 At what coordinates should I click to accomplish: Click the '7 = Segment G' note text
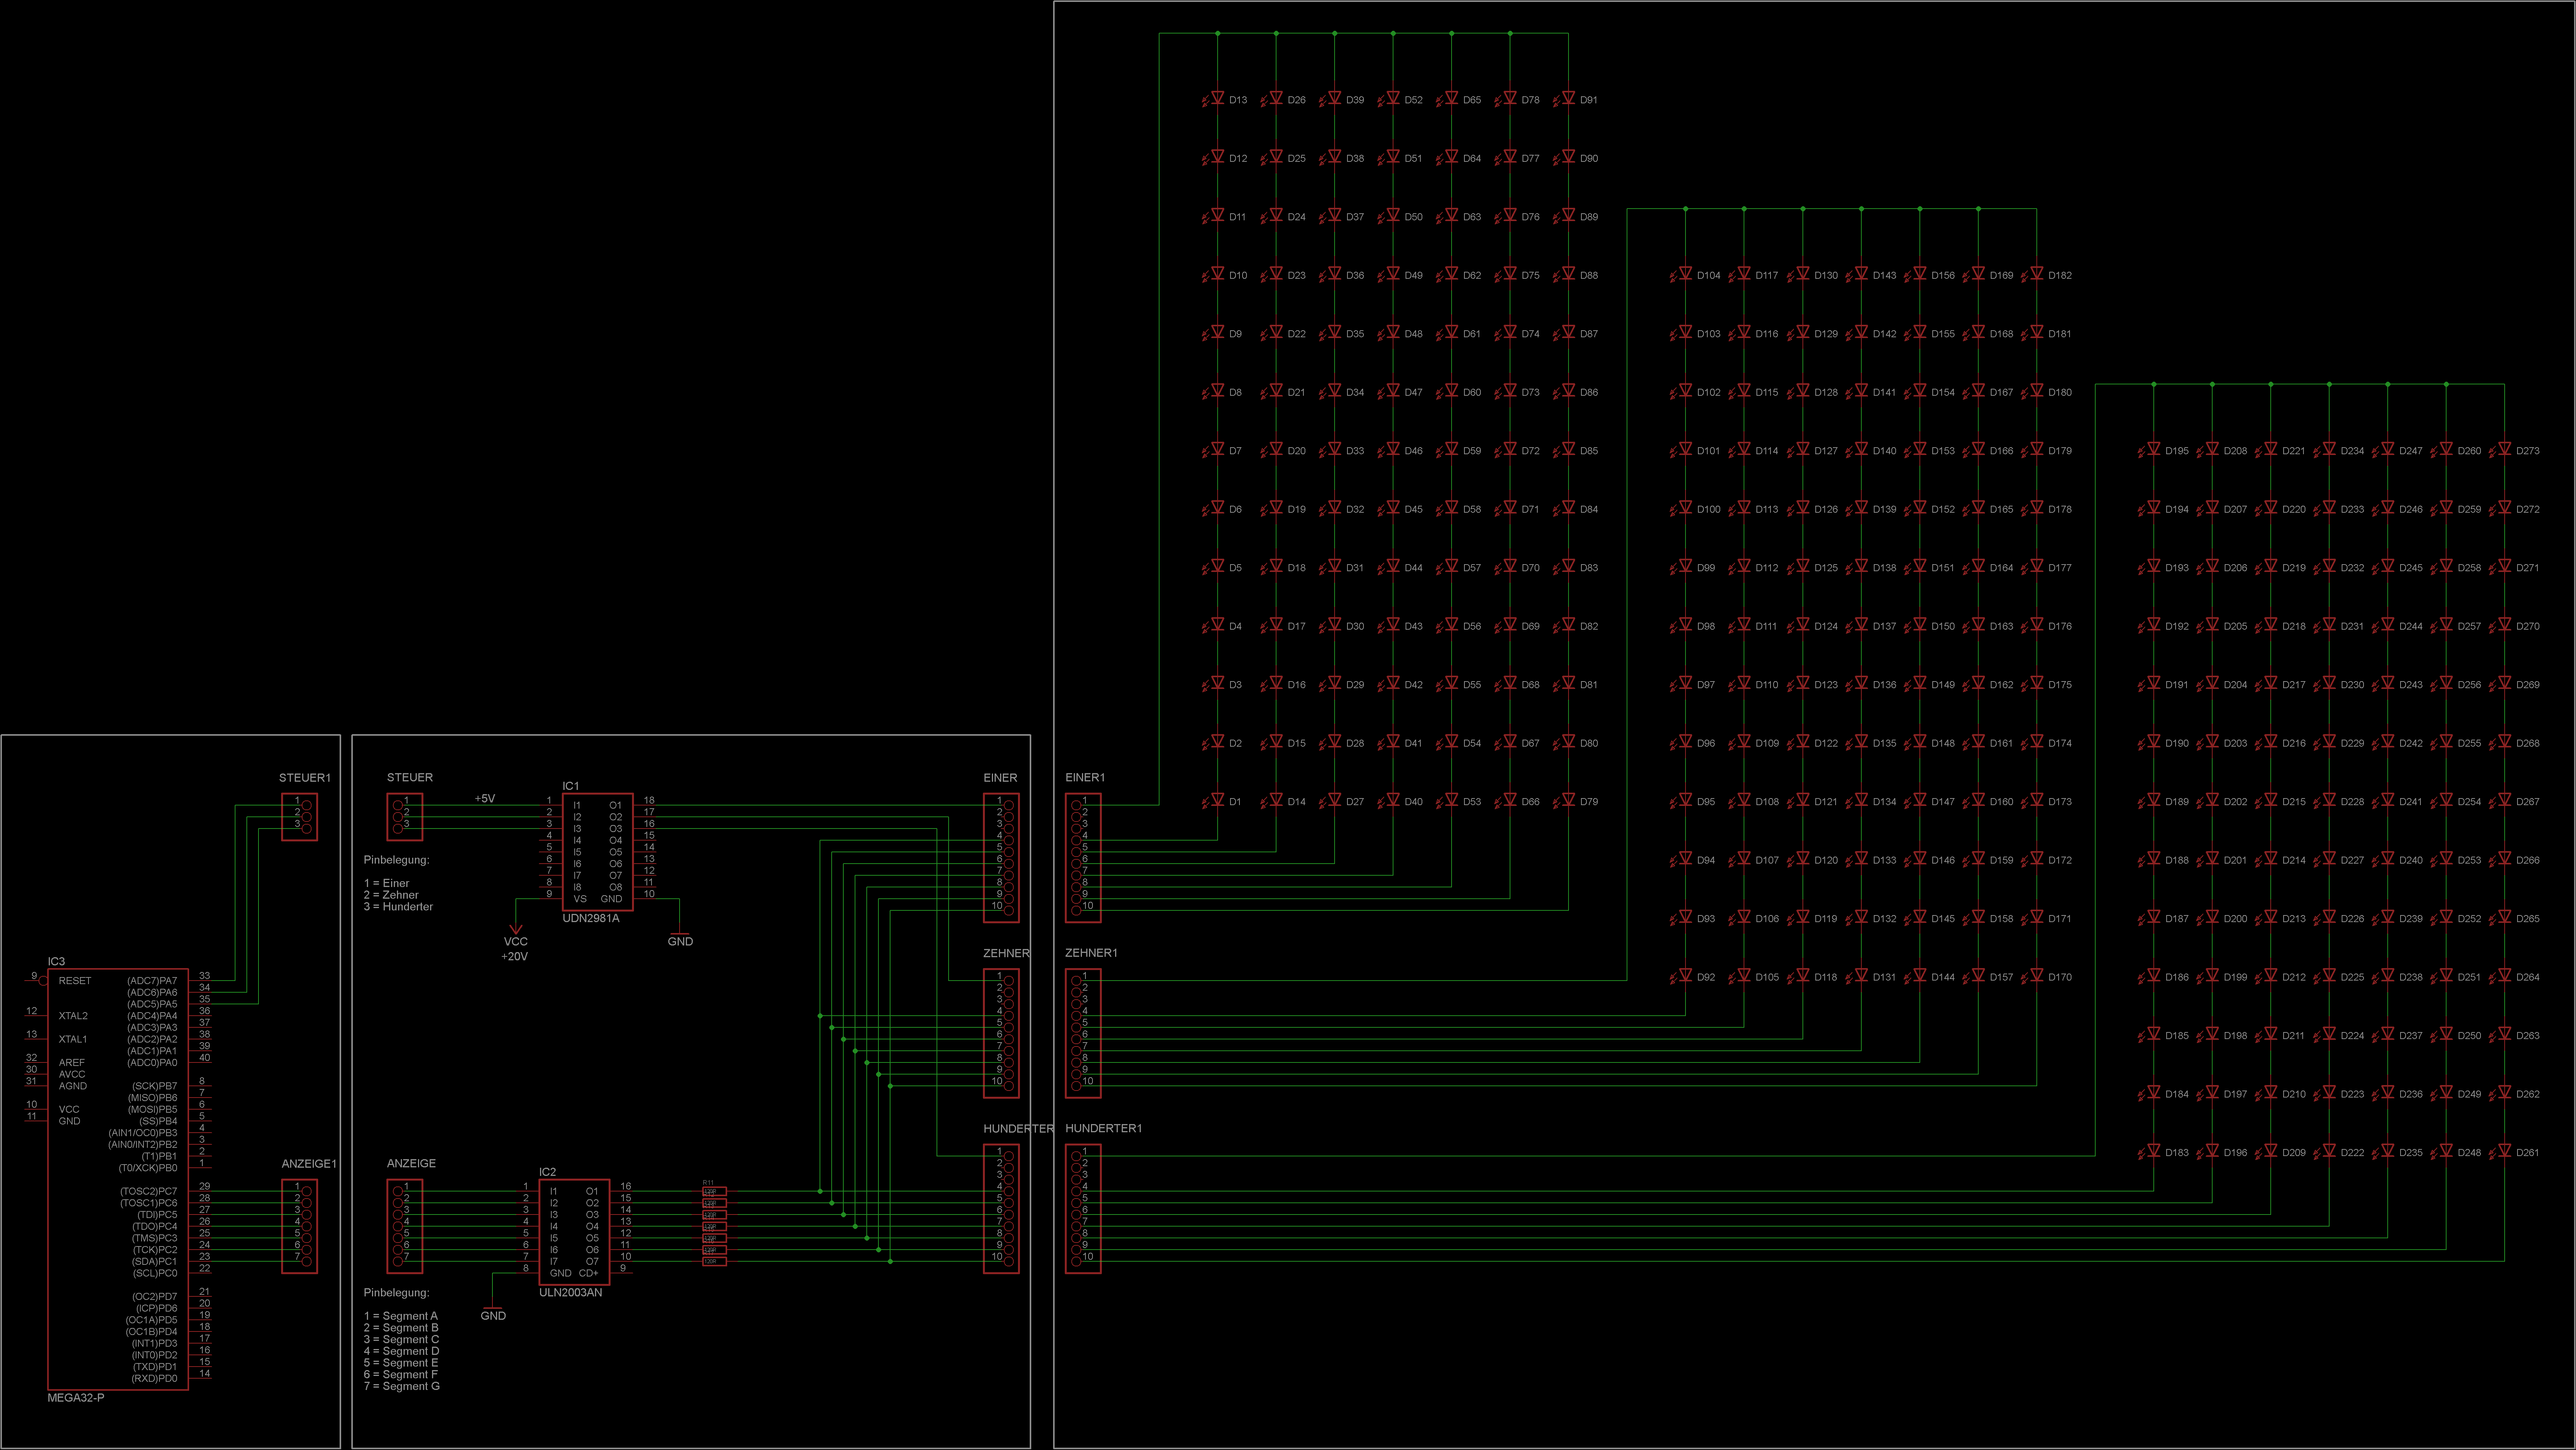point(402,1386)
